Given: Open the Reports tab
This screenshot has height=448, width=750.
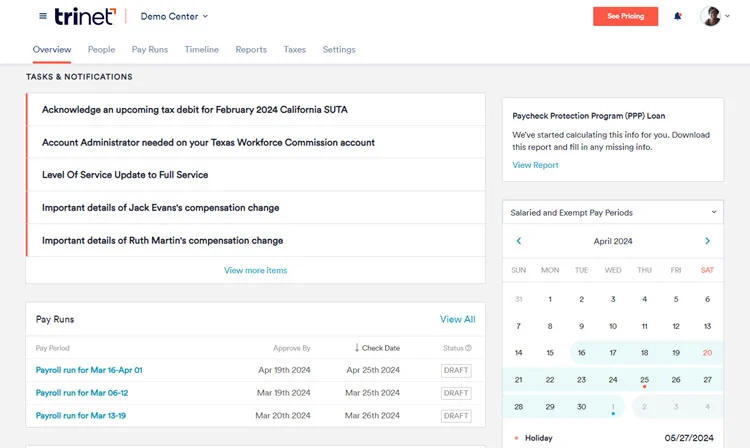Looking at the screenshot, I should coord(251,50).
